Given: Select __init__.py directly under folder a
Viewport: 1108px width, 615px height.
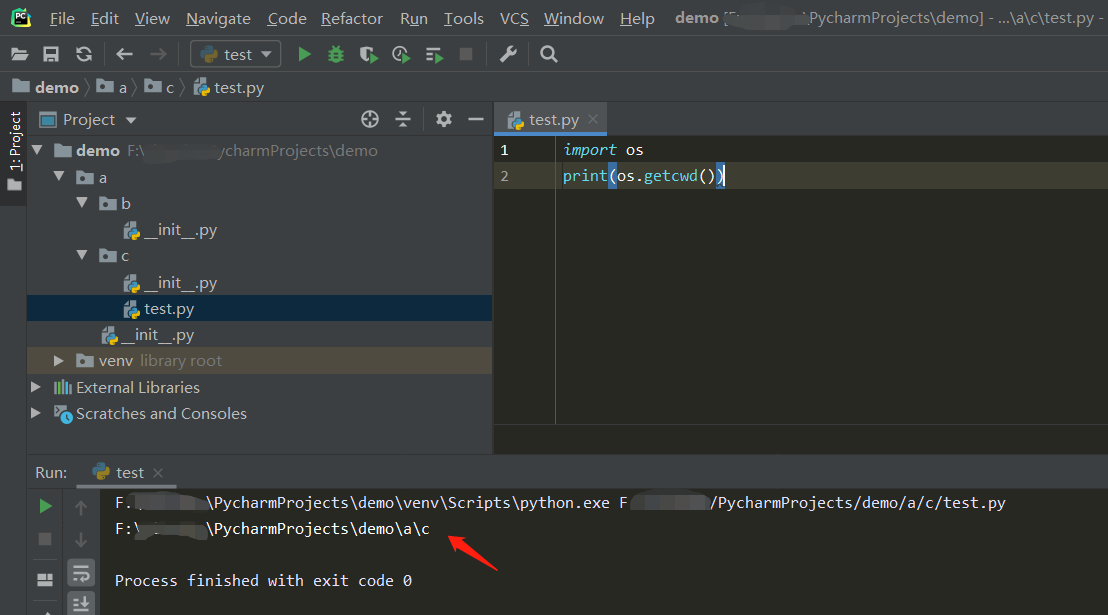Looking at the screenshot, I should point(148,335).
